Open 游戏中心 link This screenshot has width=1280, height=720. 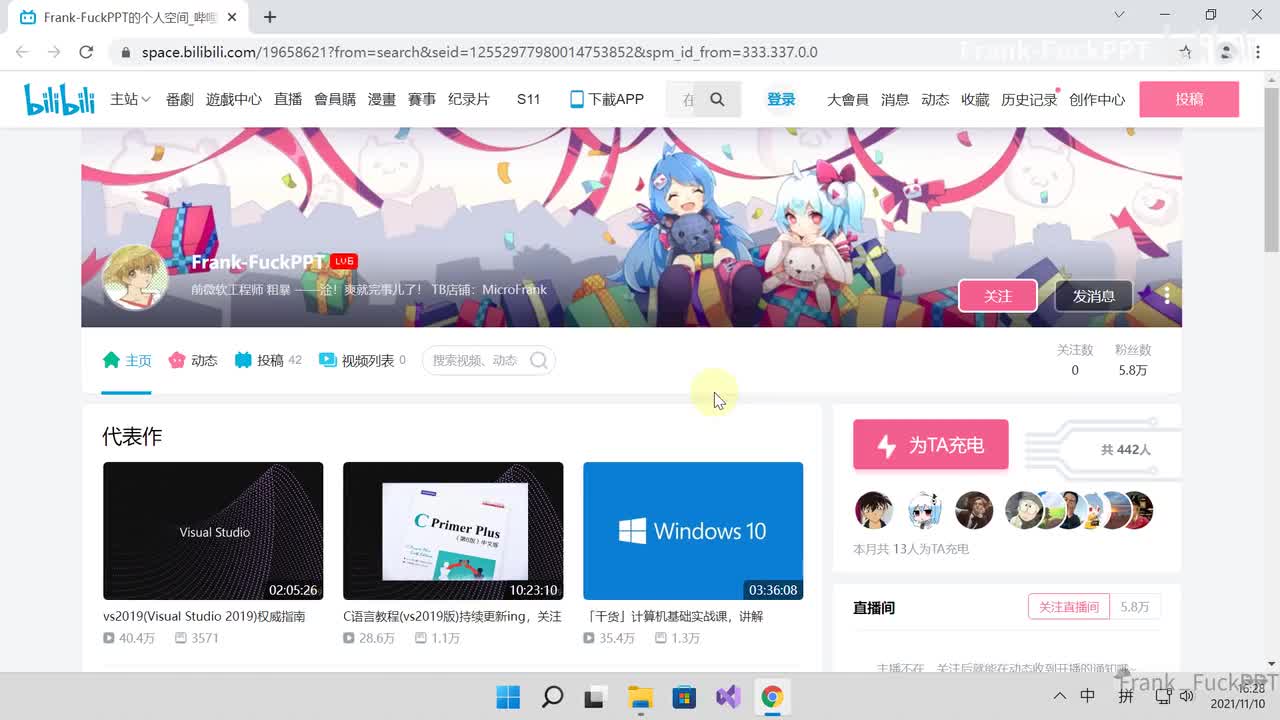coord(234,99)
